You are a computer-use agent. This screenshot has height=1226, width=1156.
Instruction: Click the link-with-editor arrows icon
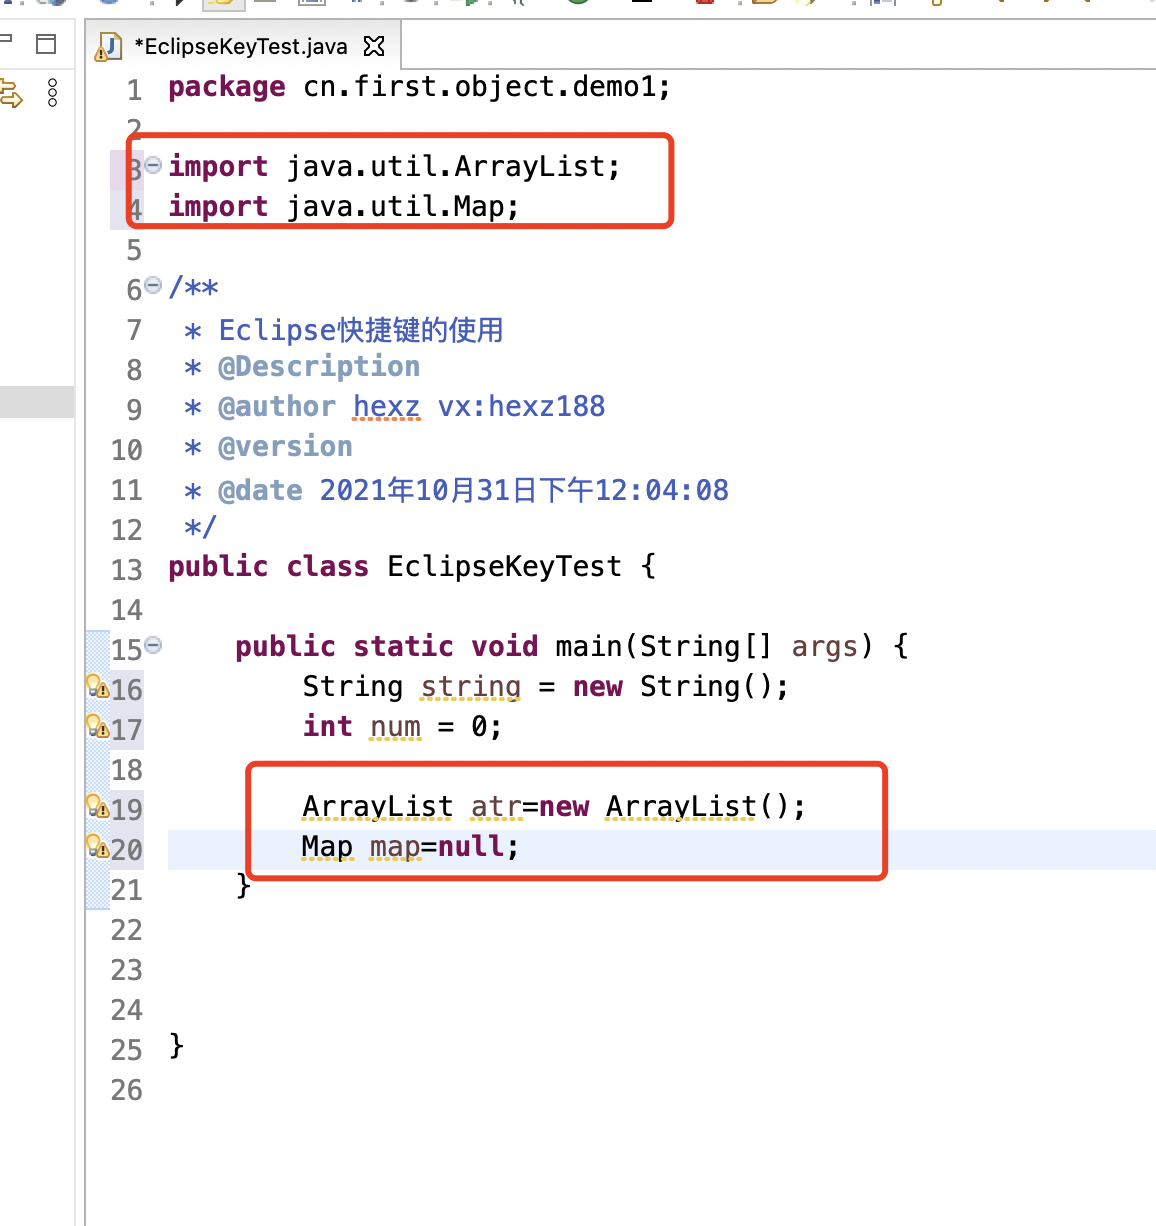point(11,95)
